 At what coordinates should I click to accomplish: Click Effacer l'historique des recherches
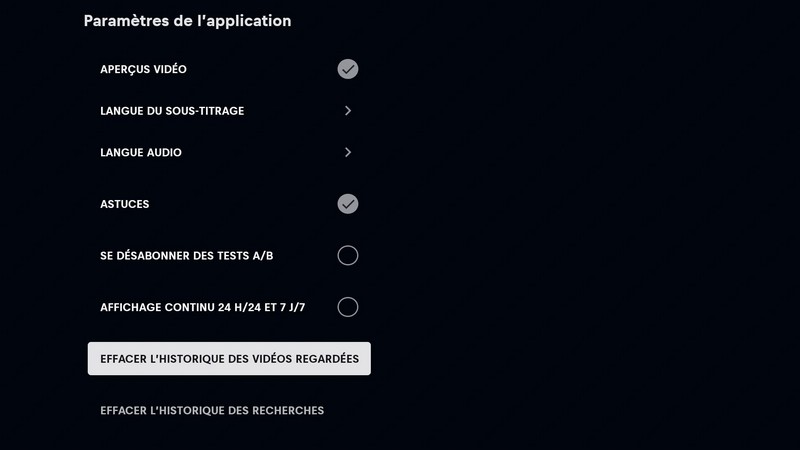point(212,411)
